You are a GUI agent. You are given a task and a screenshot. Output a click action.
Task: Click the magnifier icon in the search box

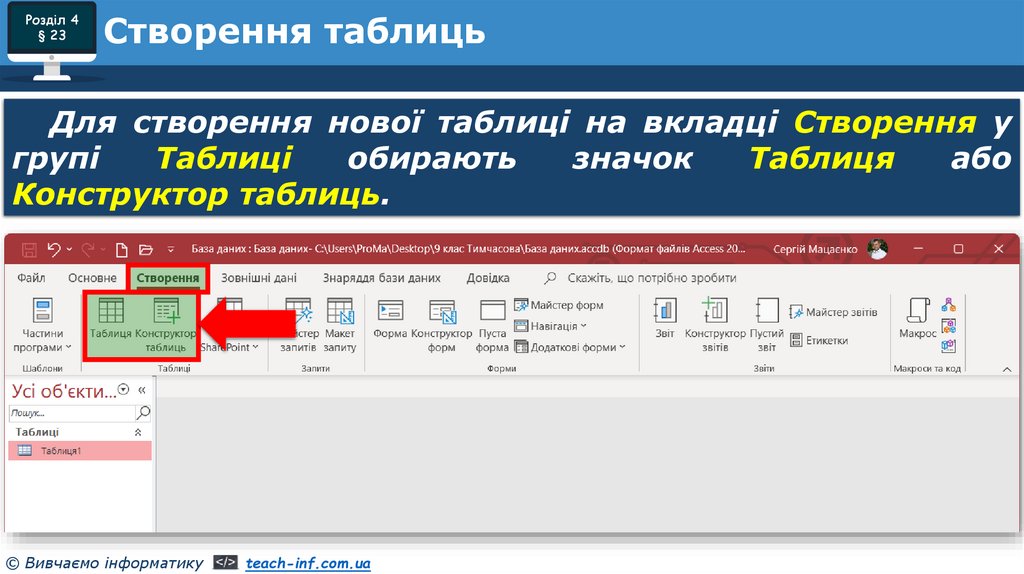coord(143,413)
